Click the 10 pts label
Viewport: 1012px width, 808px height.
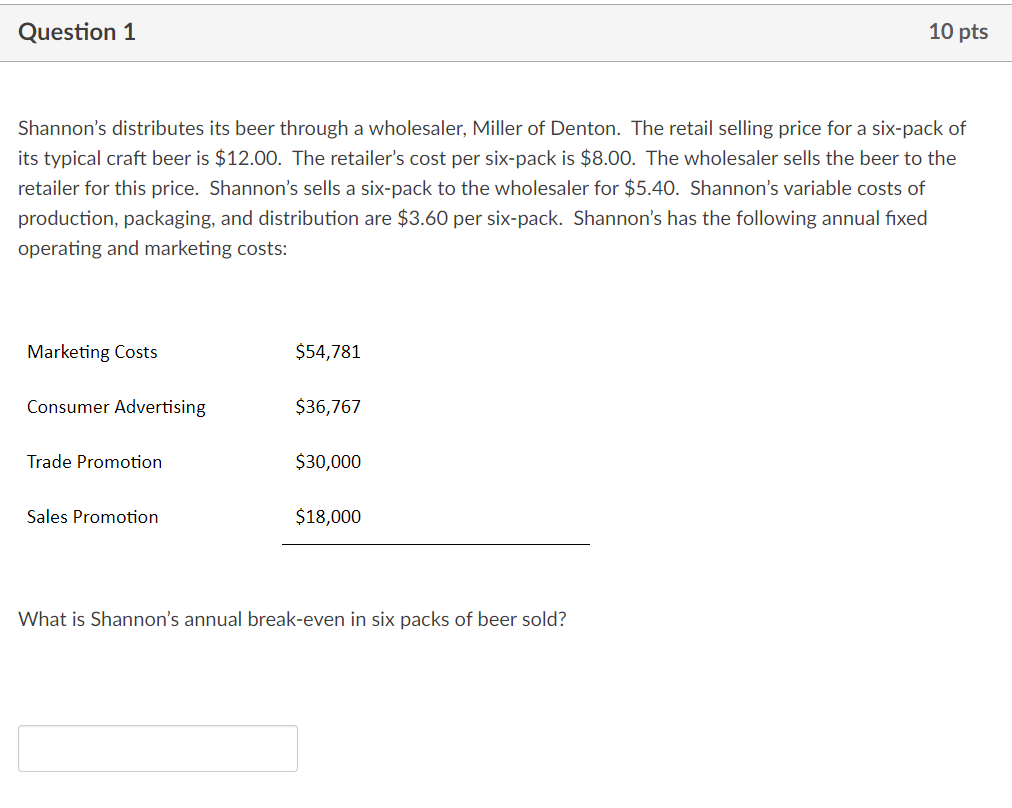pyautogui.click(x=957, y=32)
